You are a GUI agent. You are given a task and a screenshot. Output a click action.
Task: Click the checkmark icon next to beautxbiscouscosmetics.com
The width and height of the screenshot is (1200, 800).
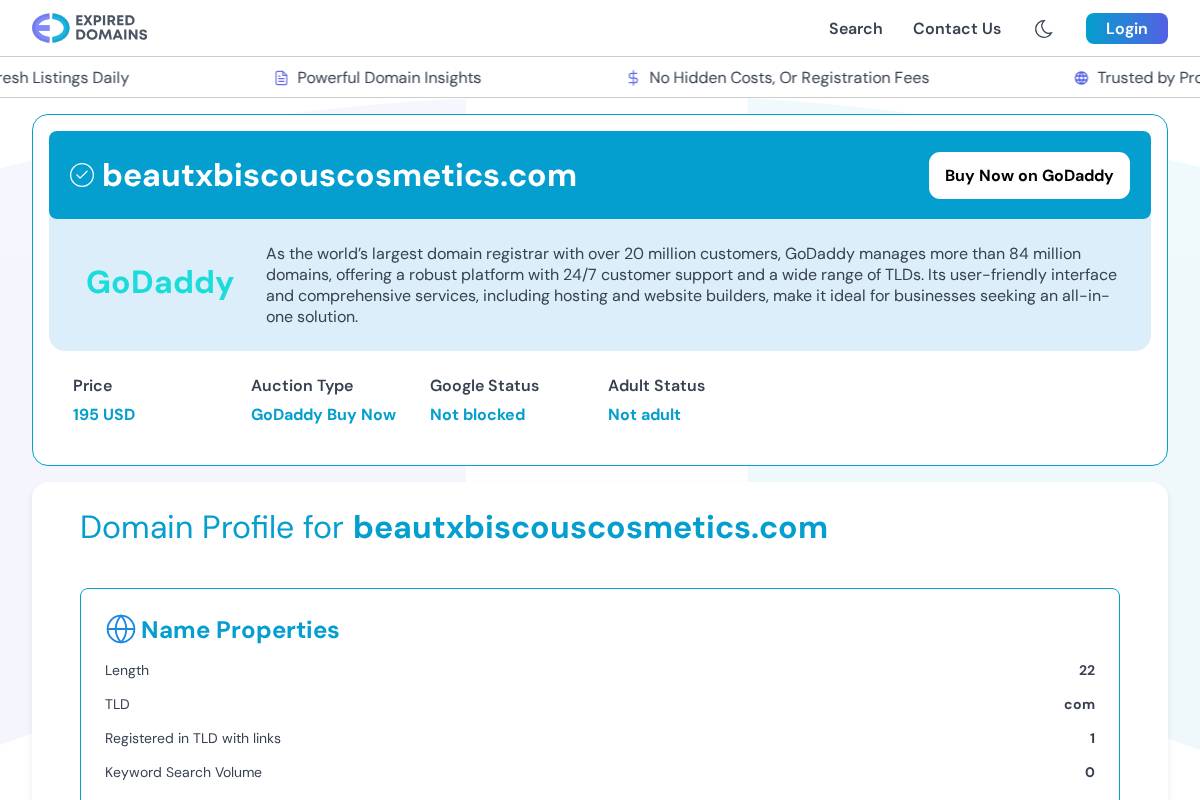pos(82,174)
